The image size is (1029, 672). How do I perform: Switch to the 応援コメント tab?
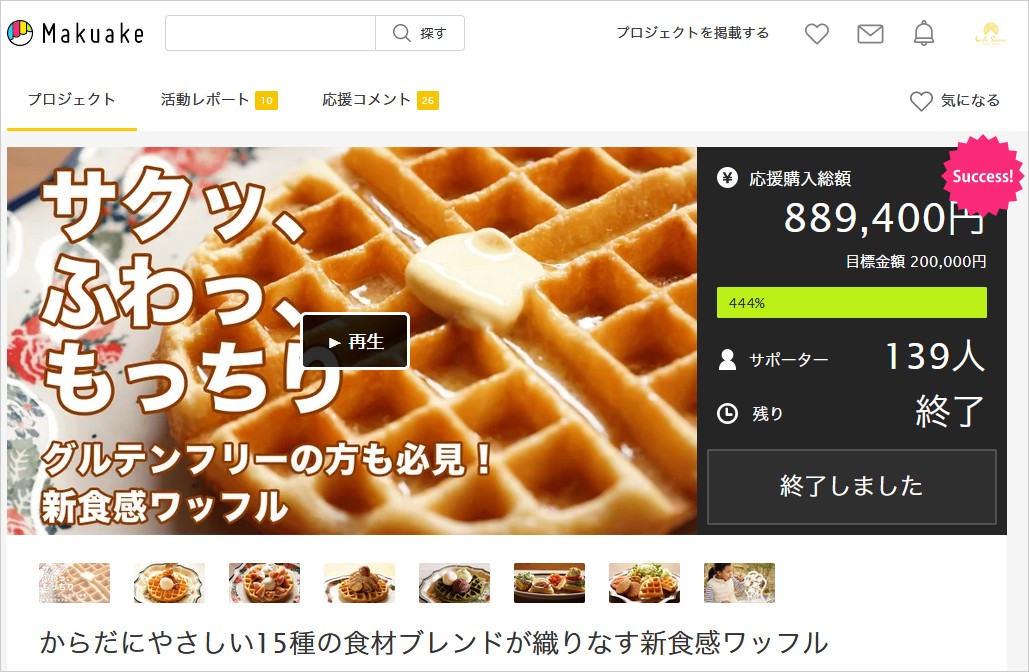click(380, 100)
